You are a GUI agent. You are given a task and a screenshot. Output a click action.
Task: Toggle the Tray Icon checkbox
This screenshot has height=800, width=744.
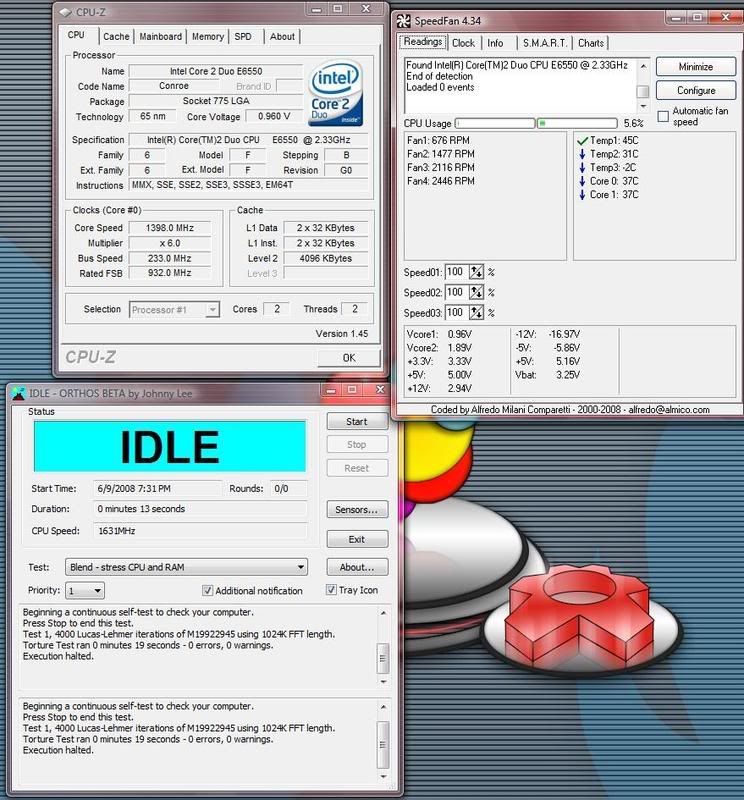pyautogui.click(x=331, y=590)
